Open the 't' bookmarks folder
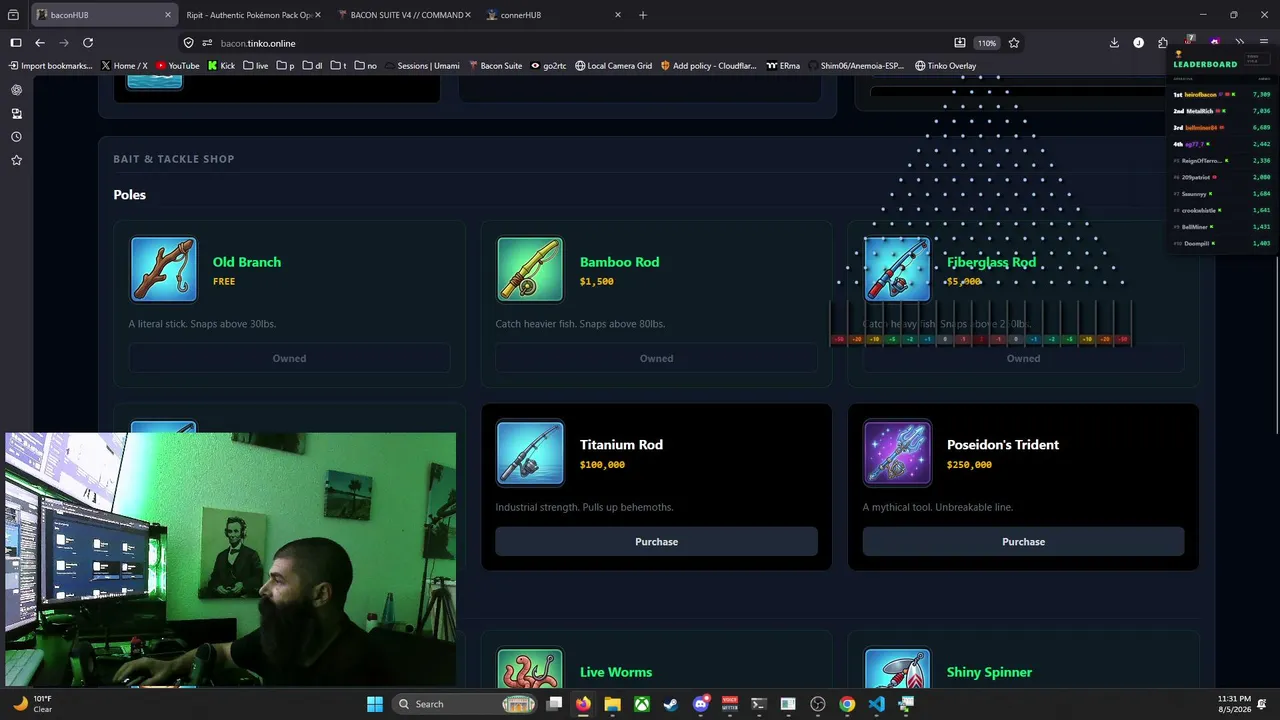 (338, 66)
